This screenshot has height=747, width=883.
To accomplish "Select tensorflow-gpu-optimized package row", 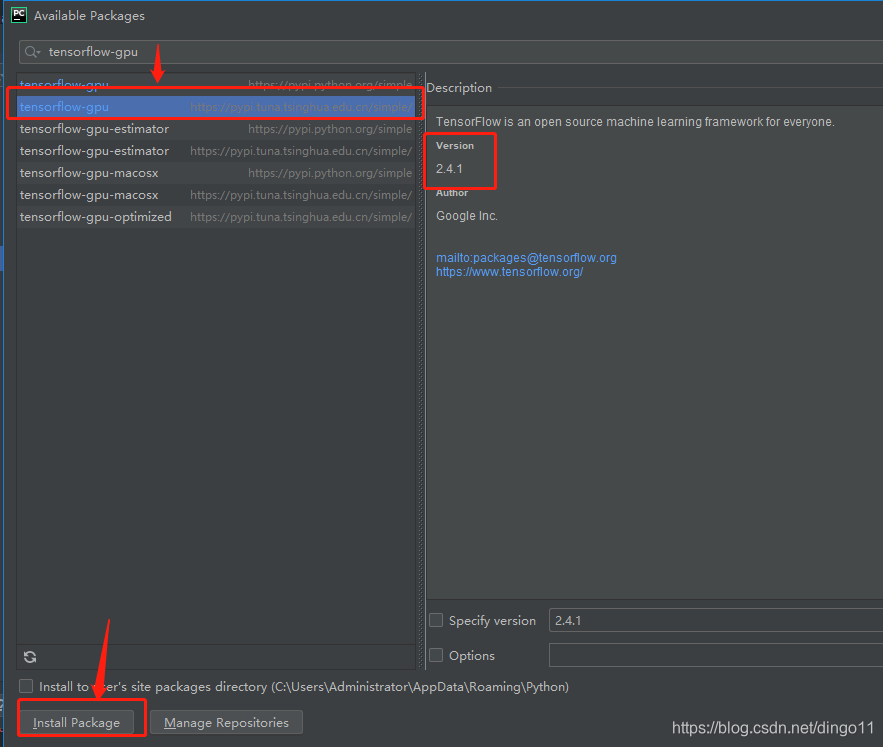I will [216, 216].
